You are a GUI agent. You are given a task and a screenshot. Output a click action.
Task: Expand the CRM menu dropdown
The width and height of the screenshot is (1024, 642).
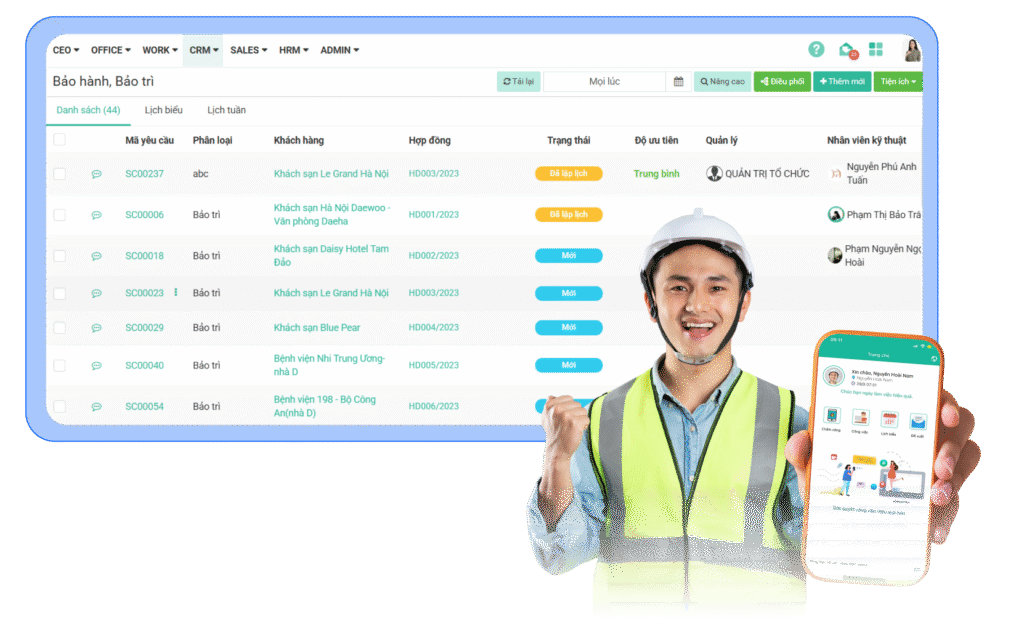pyautogui.click(x=203, y=49)
